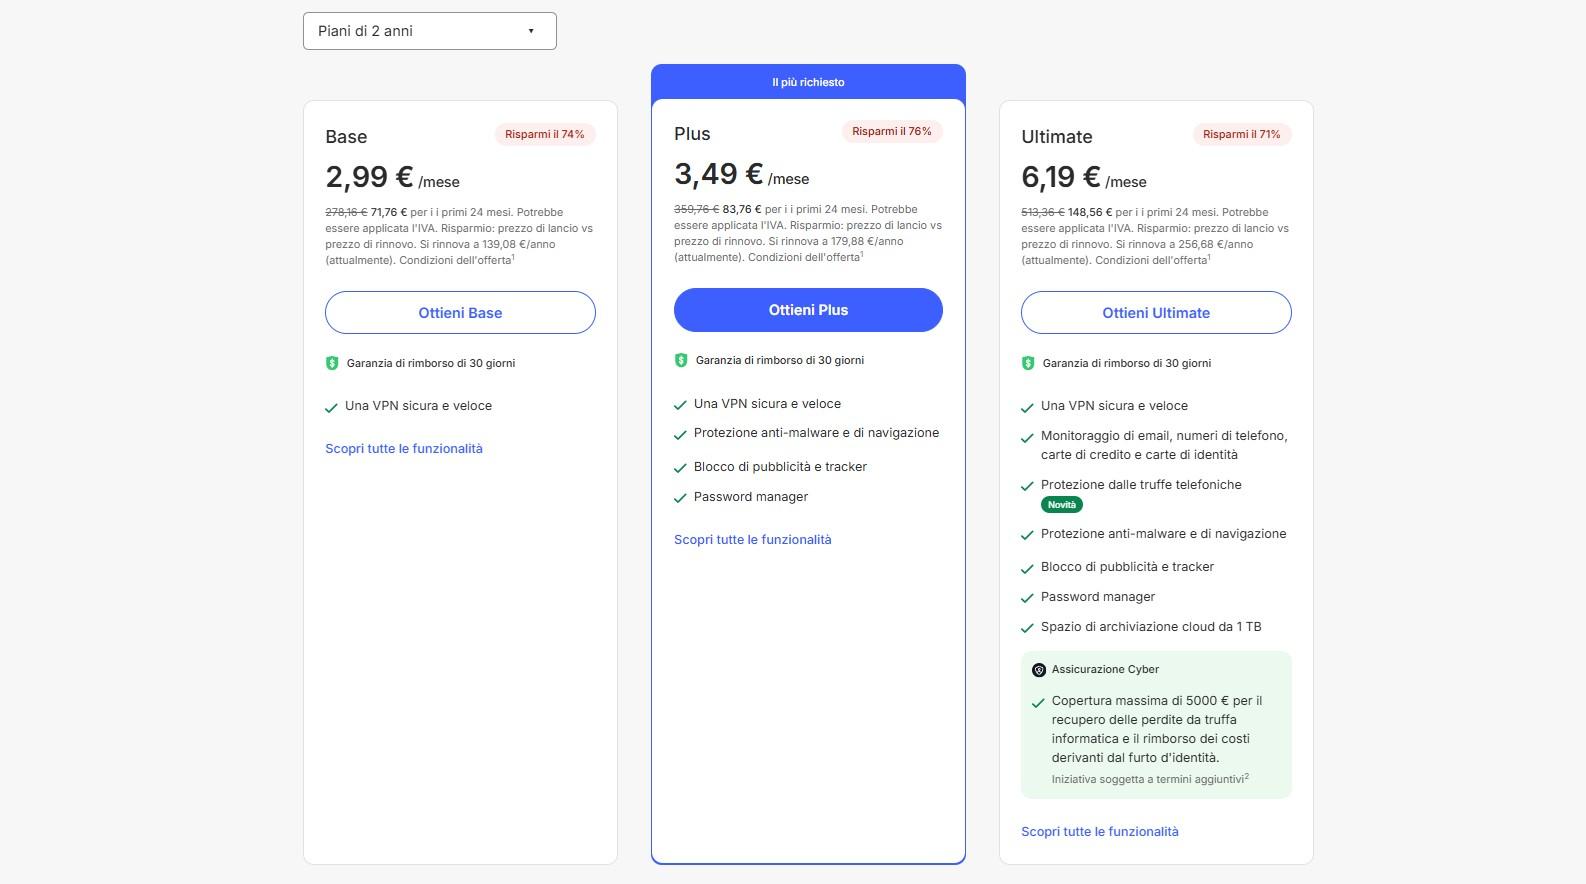
Task: Click the checkmark icon next to Password manager in Plus
Action: coord(681,498)
